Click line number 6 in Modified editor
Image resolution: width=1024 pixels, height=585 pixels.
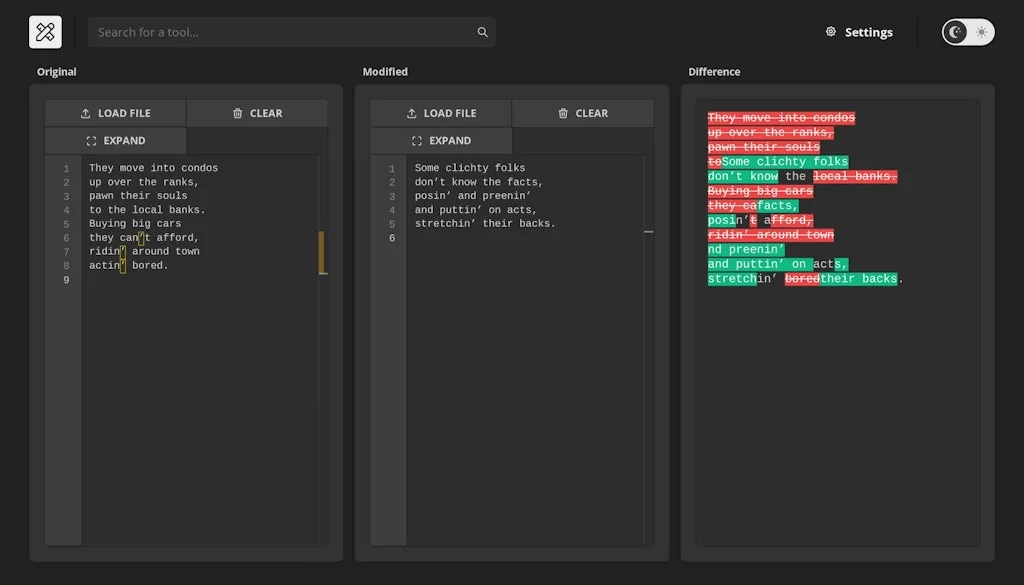coord(392,238)
